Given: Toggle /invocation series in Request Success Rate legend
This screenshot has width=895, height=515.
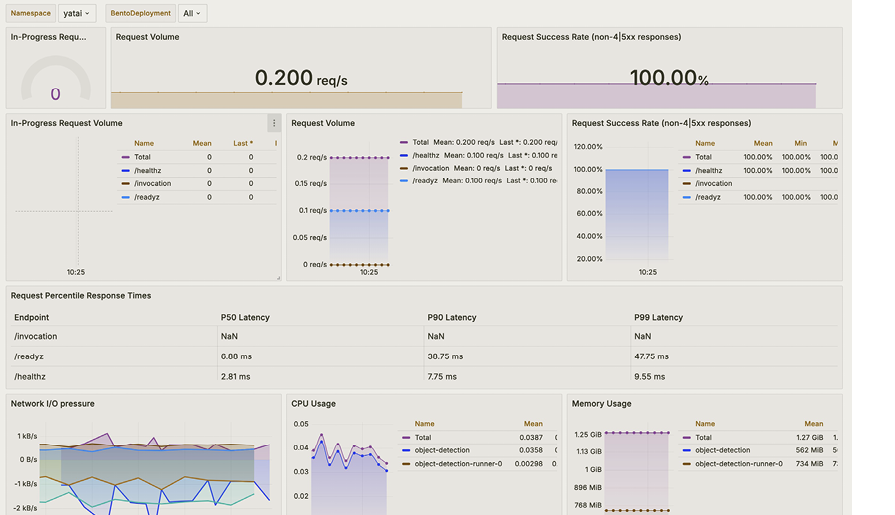Looking at the screenshot, I should click(713, 183).
